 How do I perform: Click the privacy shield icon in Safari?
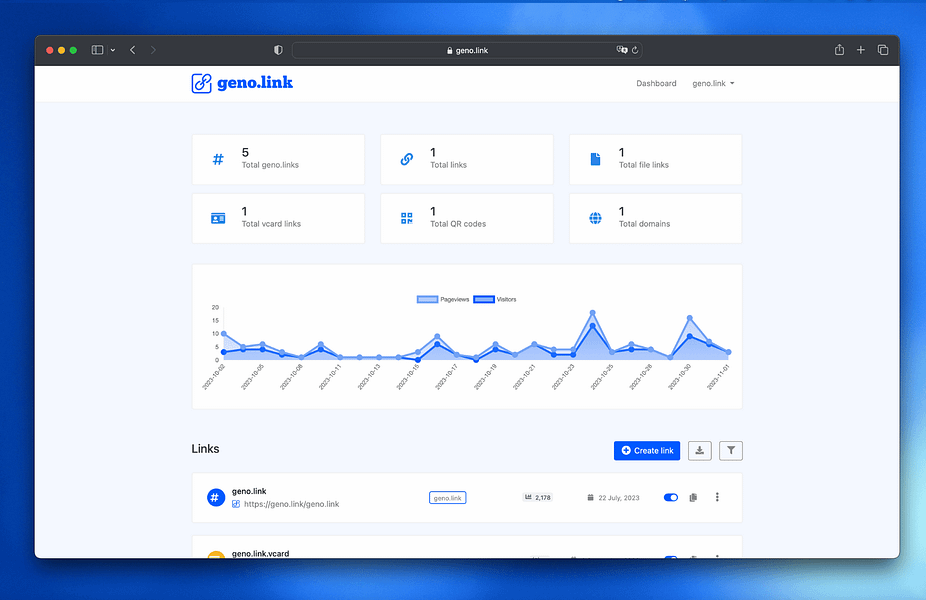[x=278, y=50]
